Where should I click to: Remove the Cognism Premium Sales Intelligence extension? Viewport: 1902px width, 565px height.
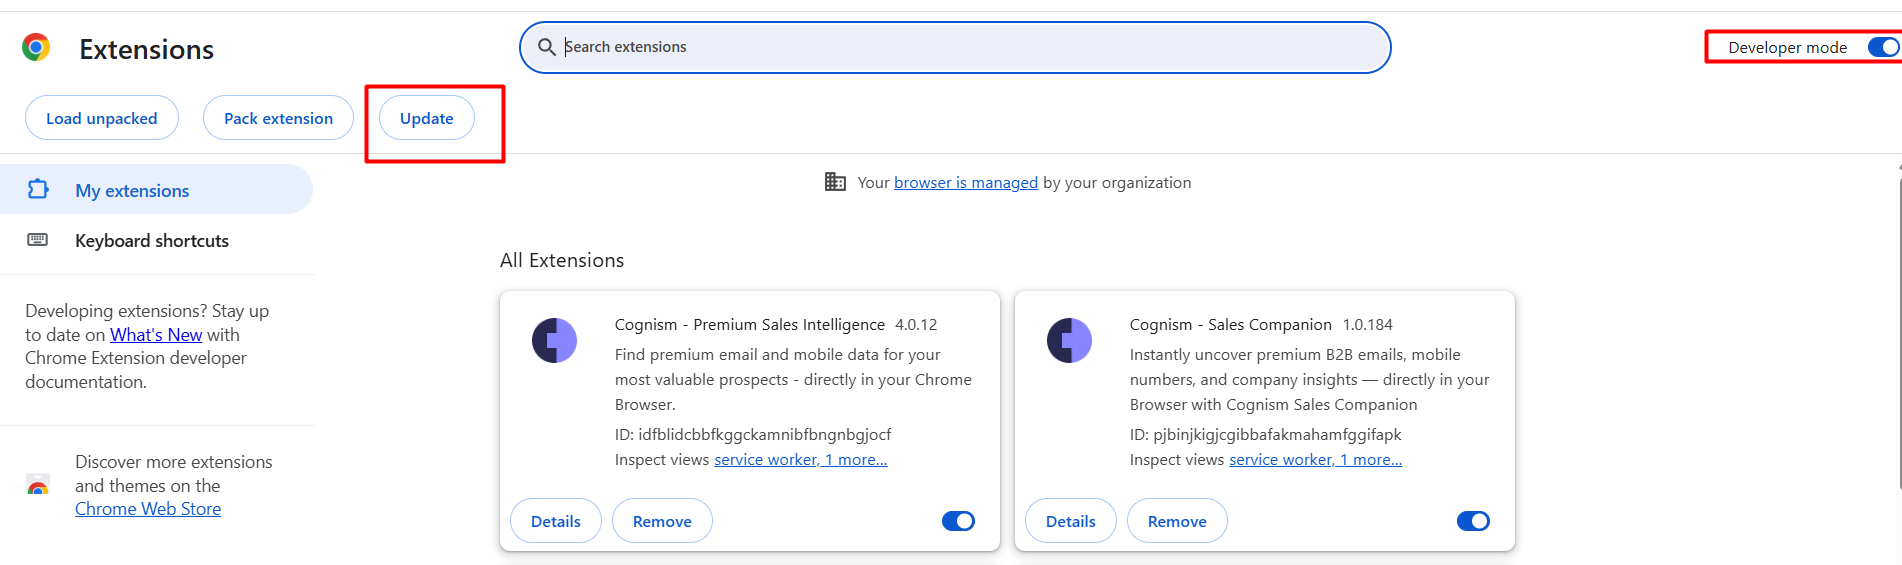[662, 521]
